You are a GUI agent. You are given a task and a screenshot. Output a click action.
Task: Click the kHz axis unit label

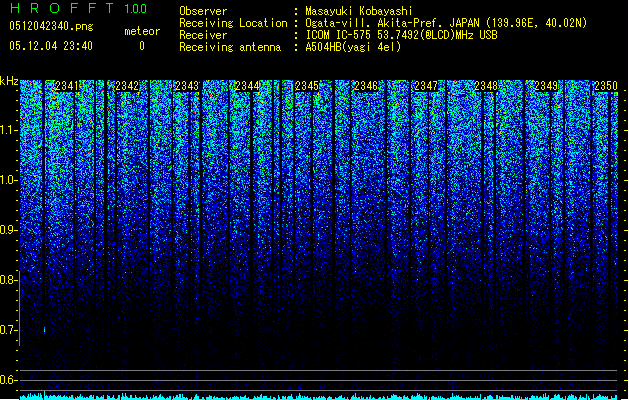9,81
